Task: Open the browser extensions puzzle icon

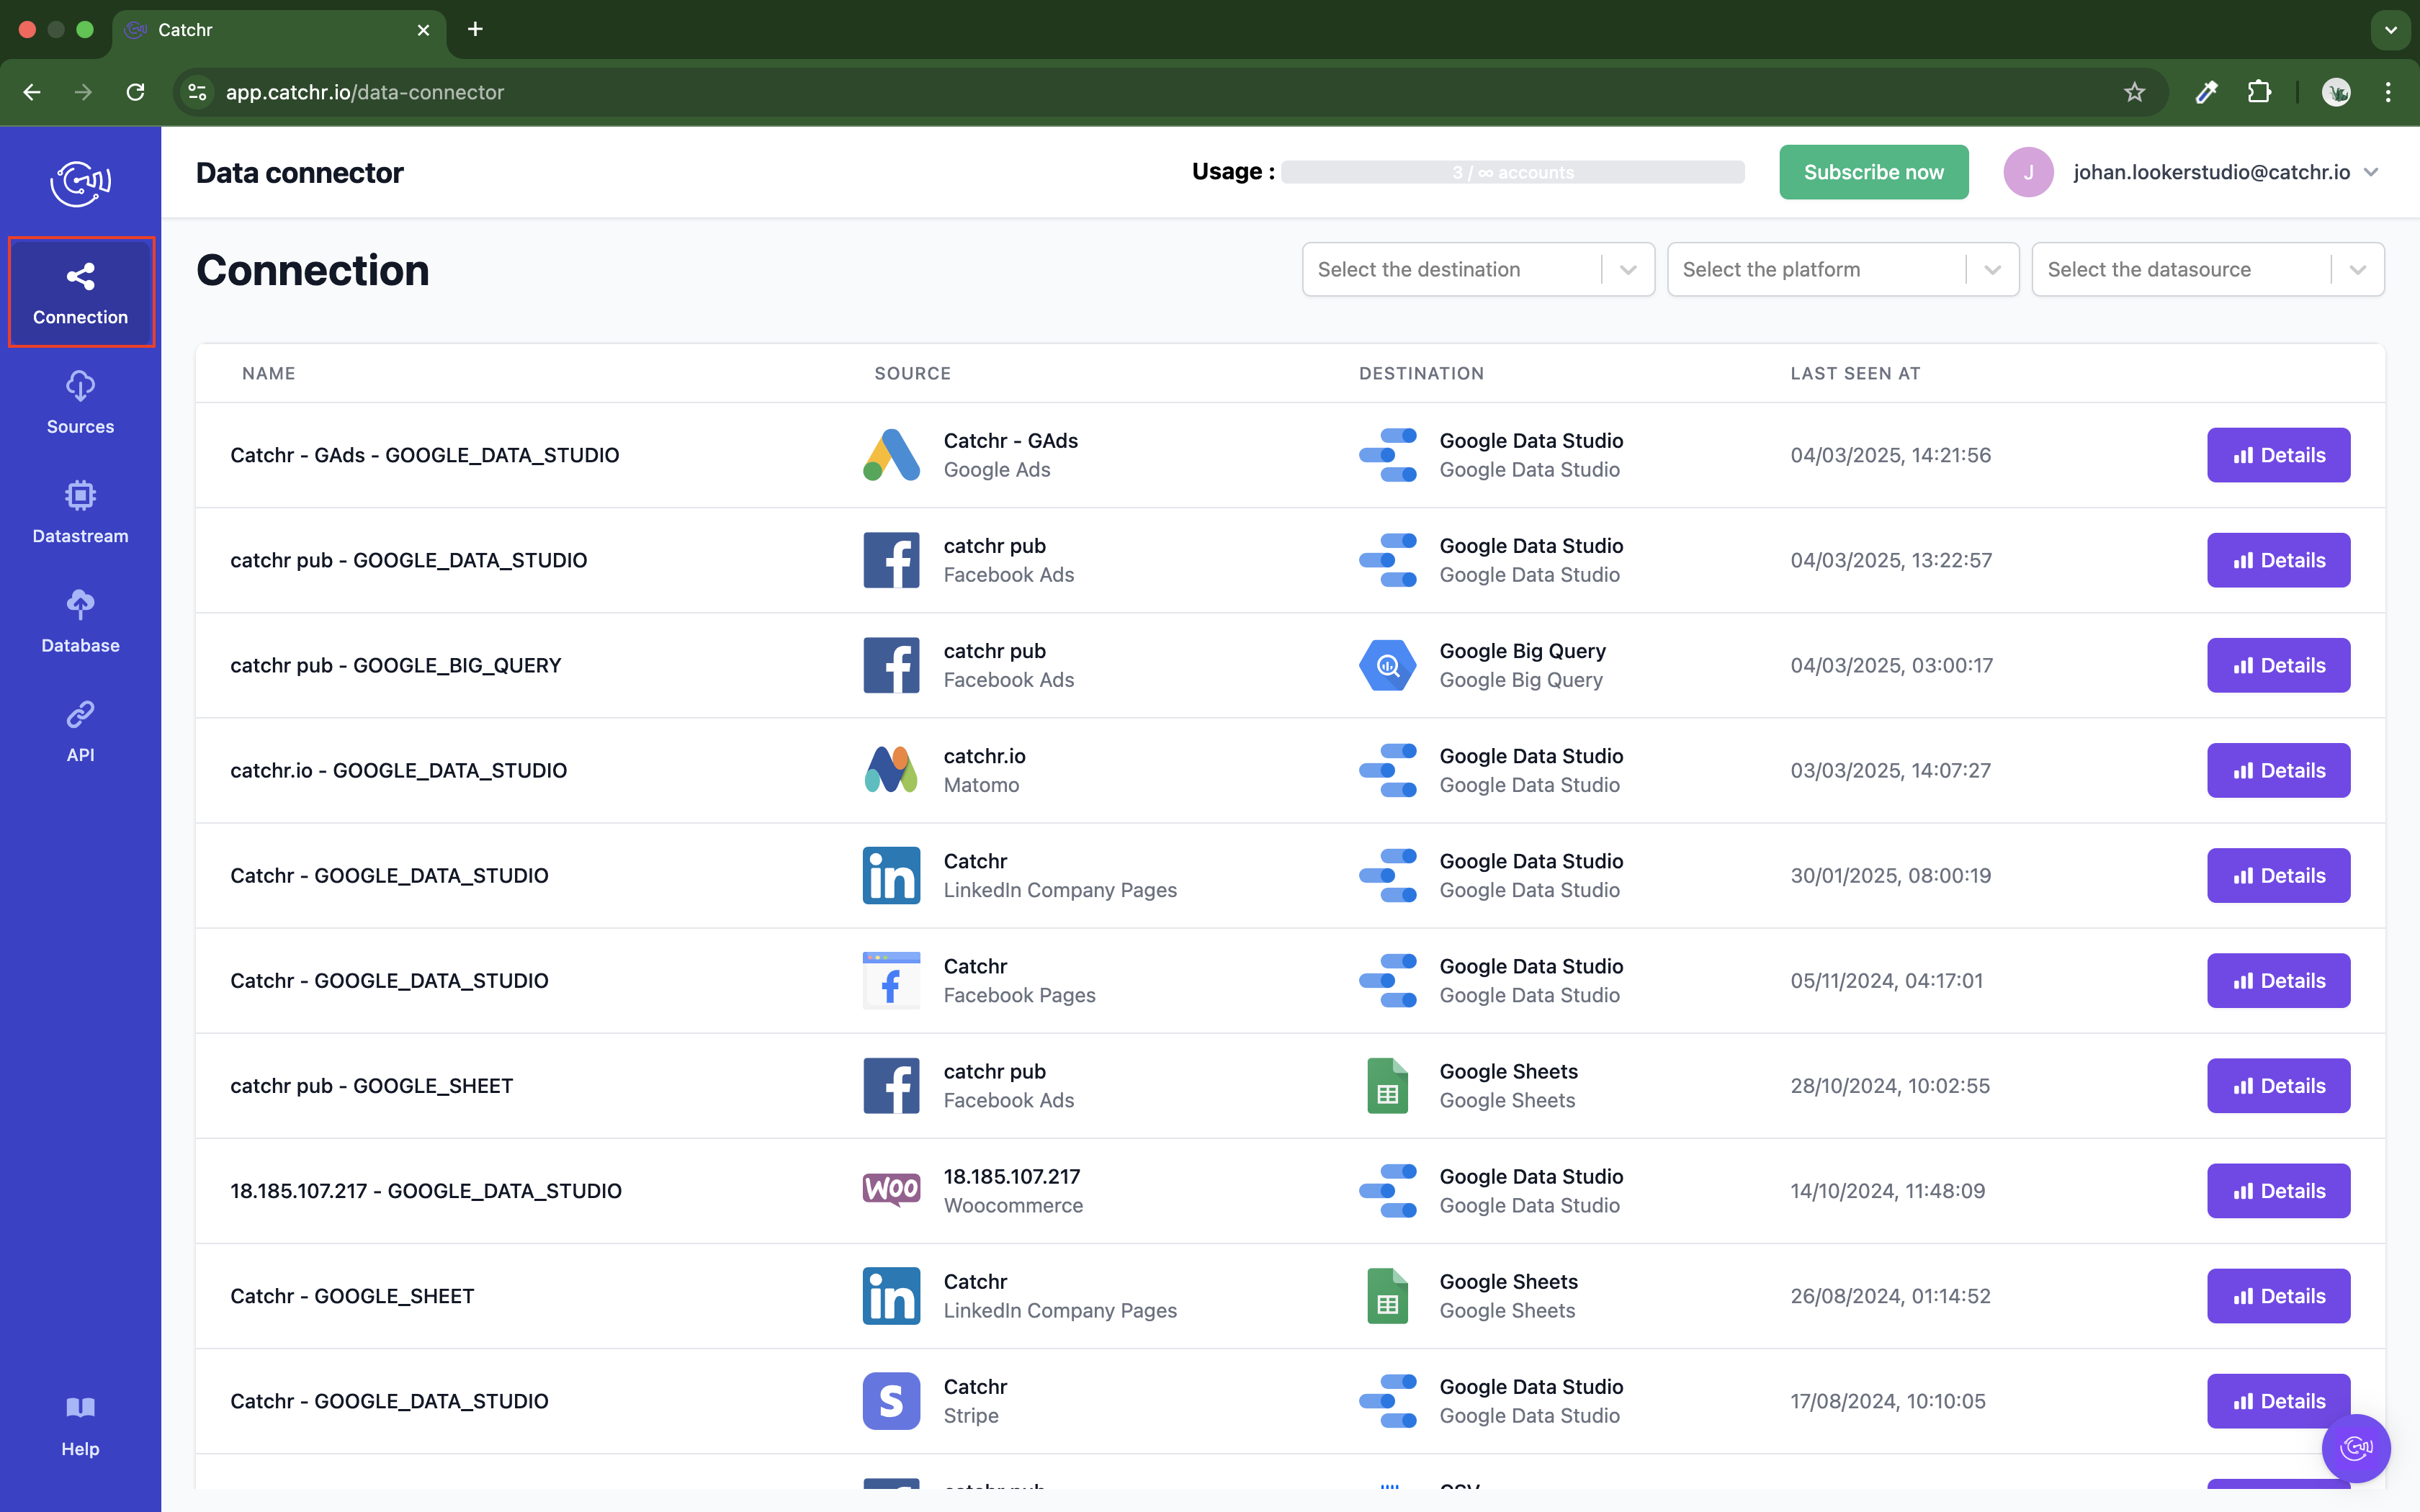Action: pyautogui.click(x=2259, y=92)
